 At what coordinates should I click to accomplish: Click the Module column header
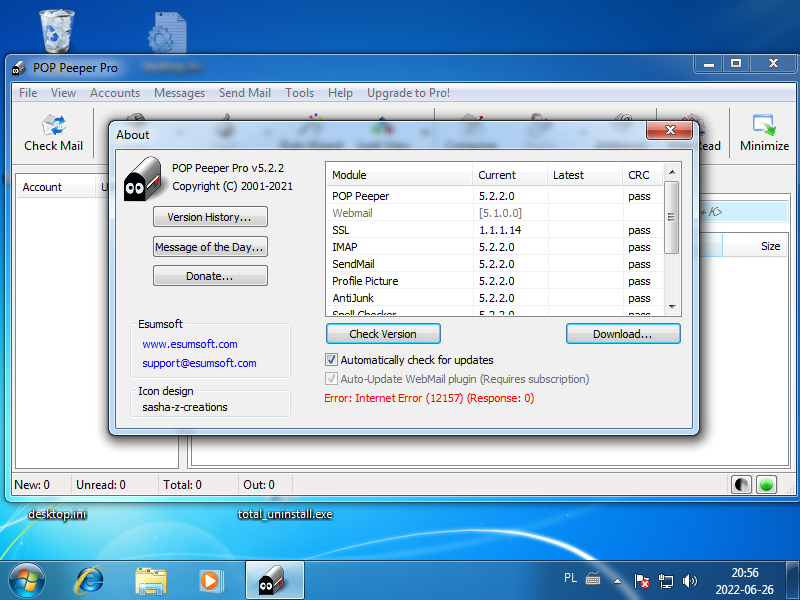[399, 174]
